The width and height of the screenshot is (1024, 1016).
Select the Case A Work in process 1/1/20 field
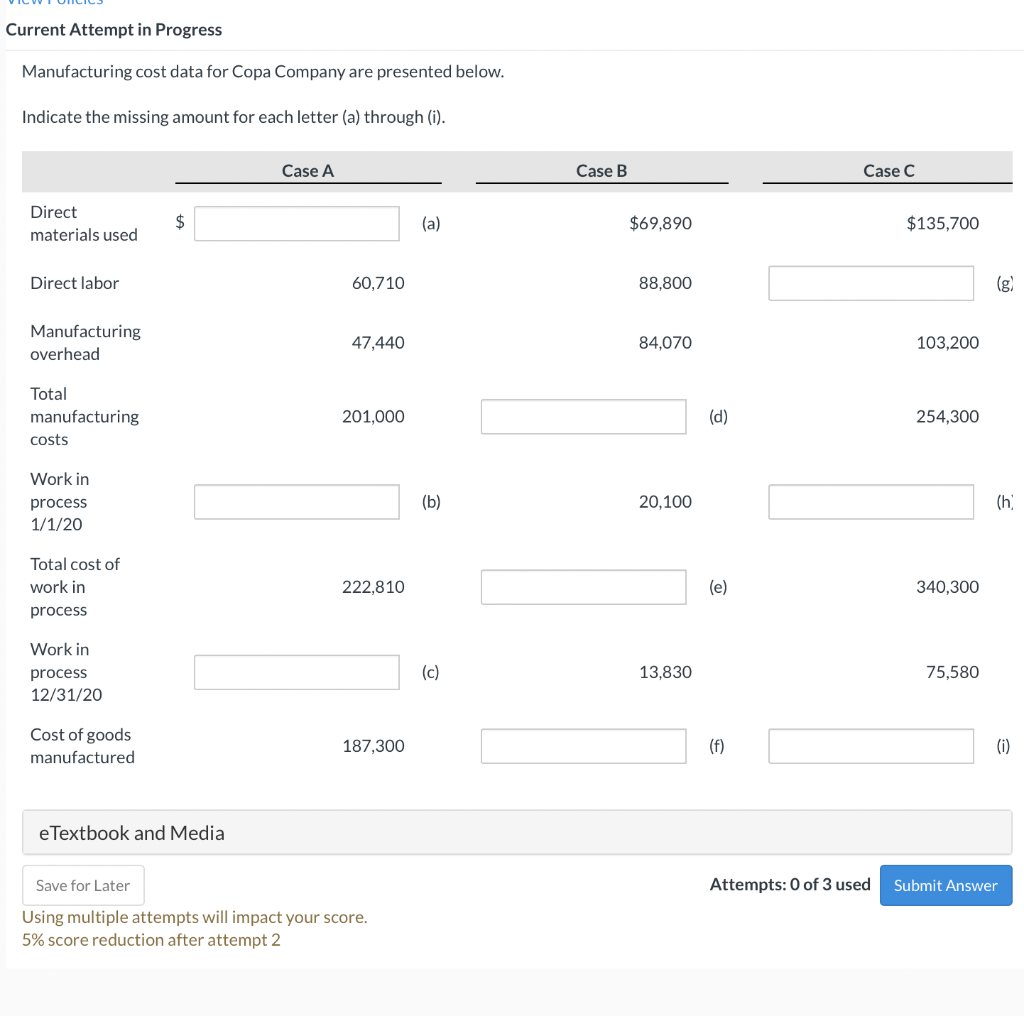(x=296, y=501)
